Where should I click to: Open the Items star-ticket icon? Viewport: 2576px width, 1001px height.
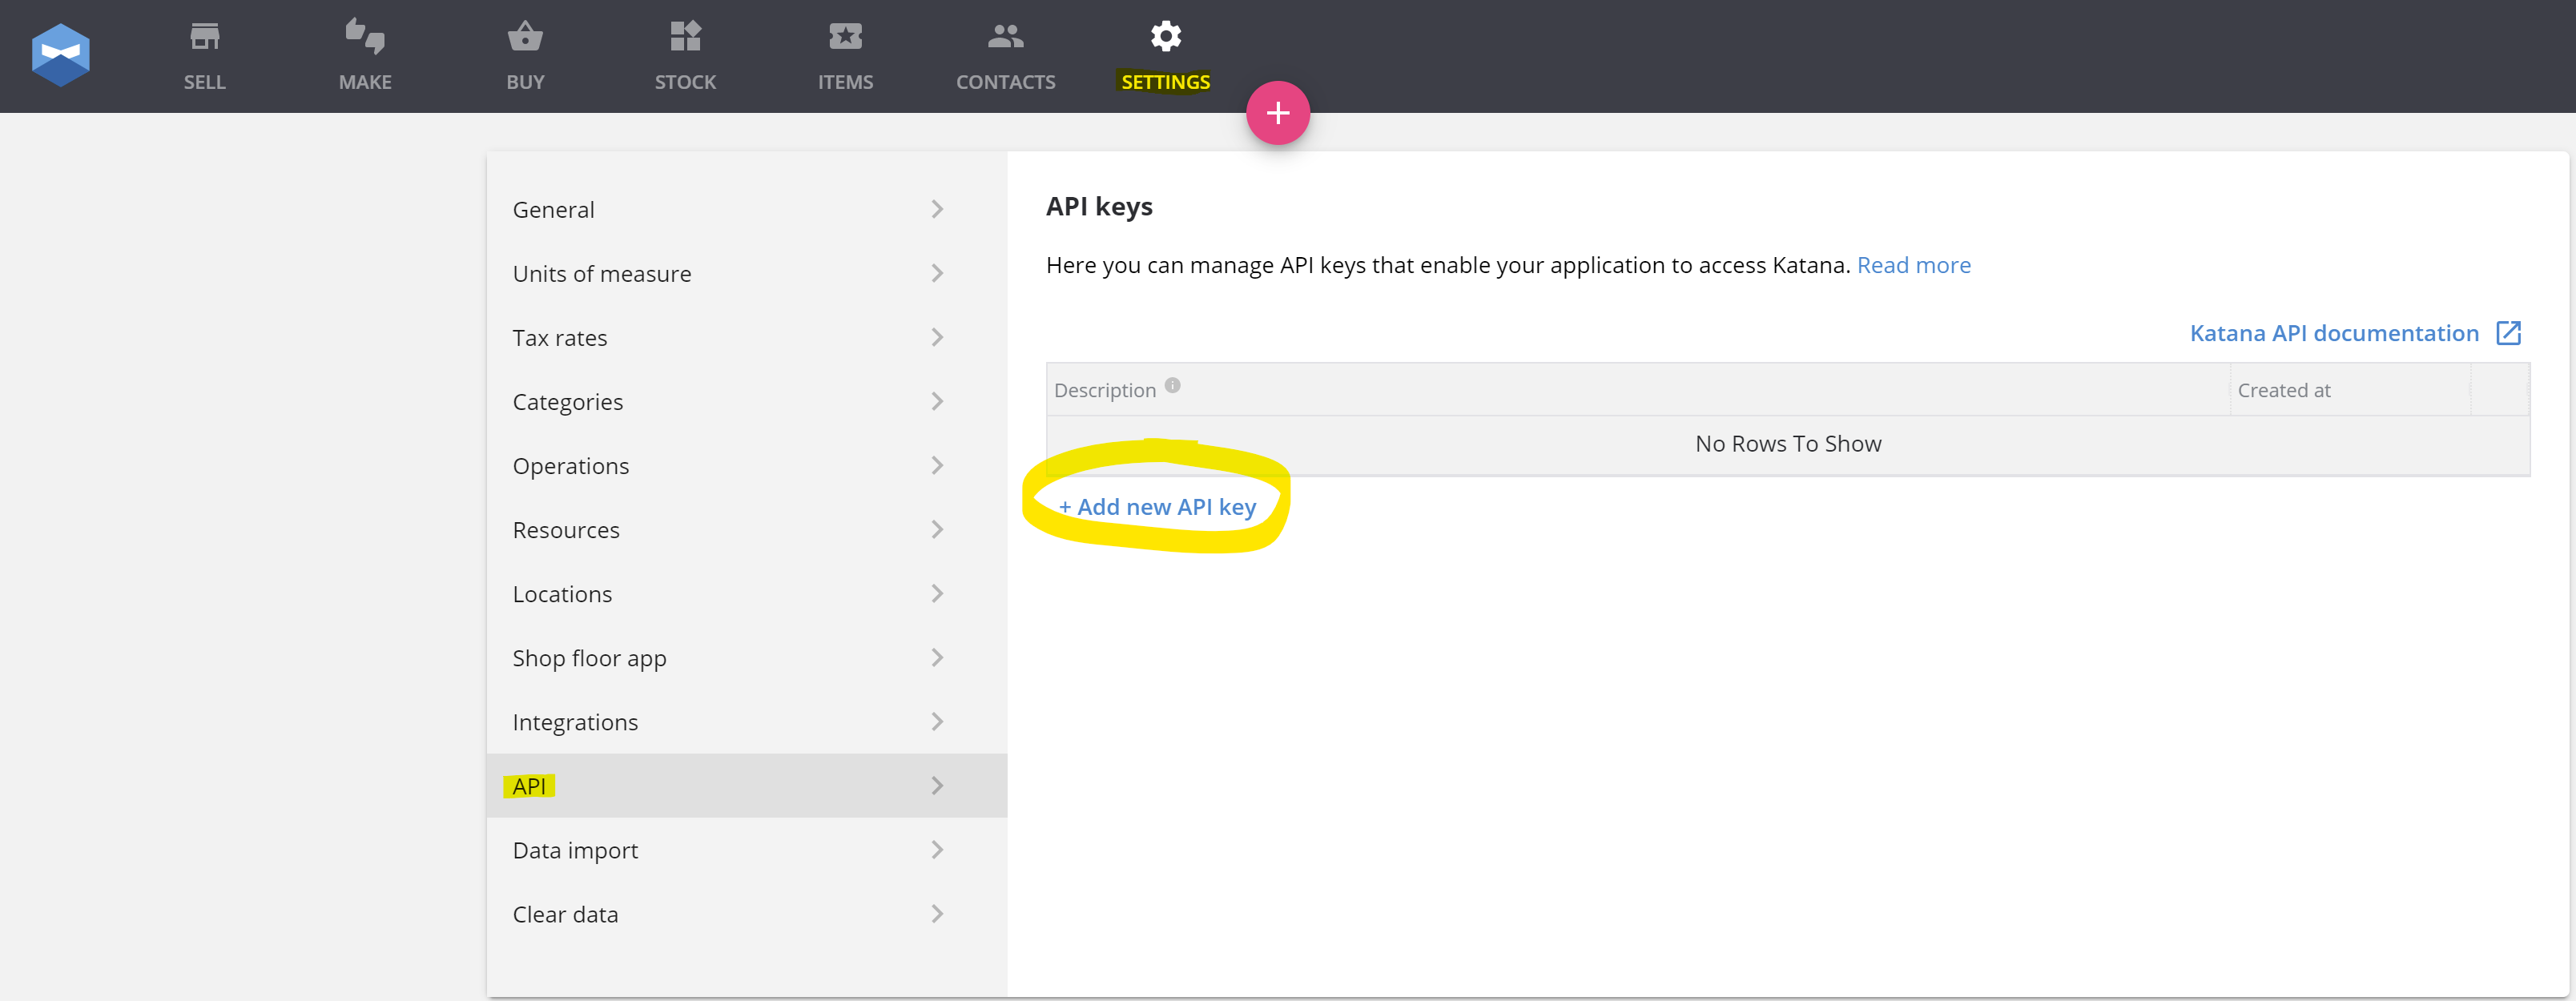click(x=845, y=36)
